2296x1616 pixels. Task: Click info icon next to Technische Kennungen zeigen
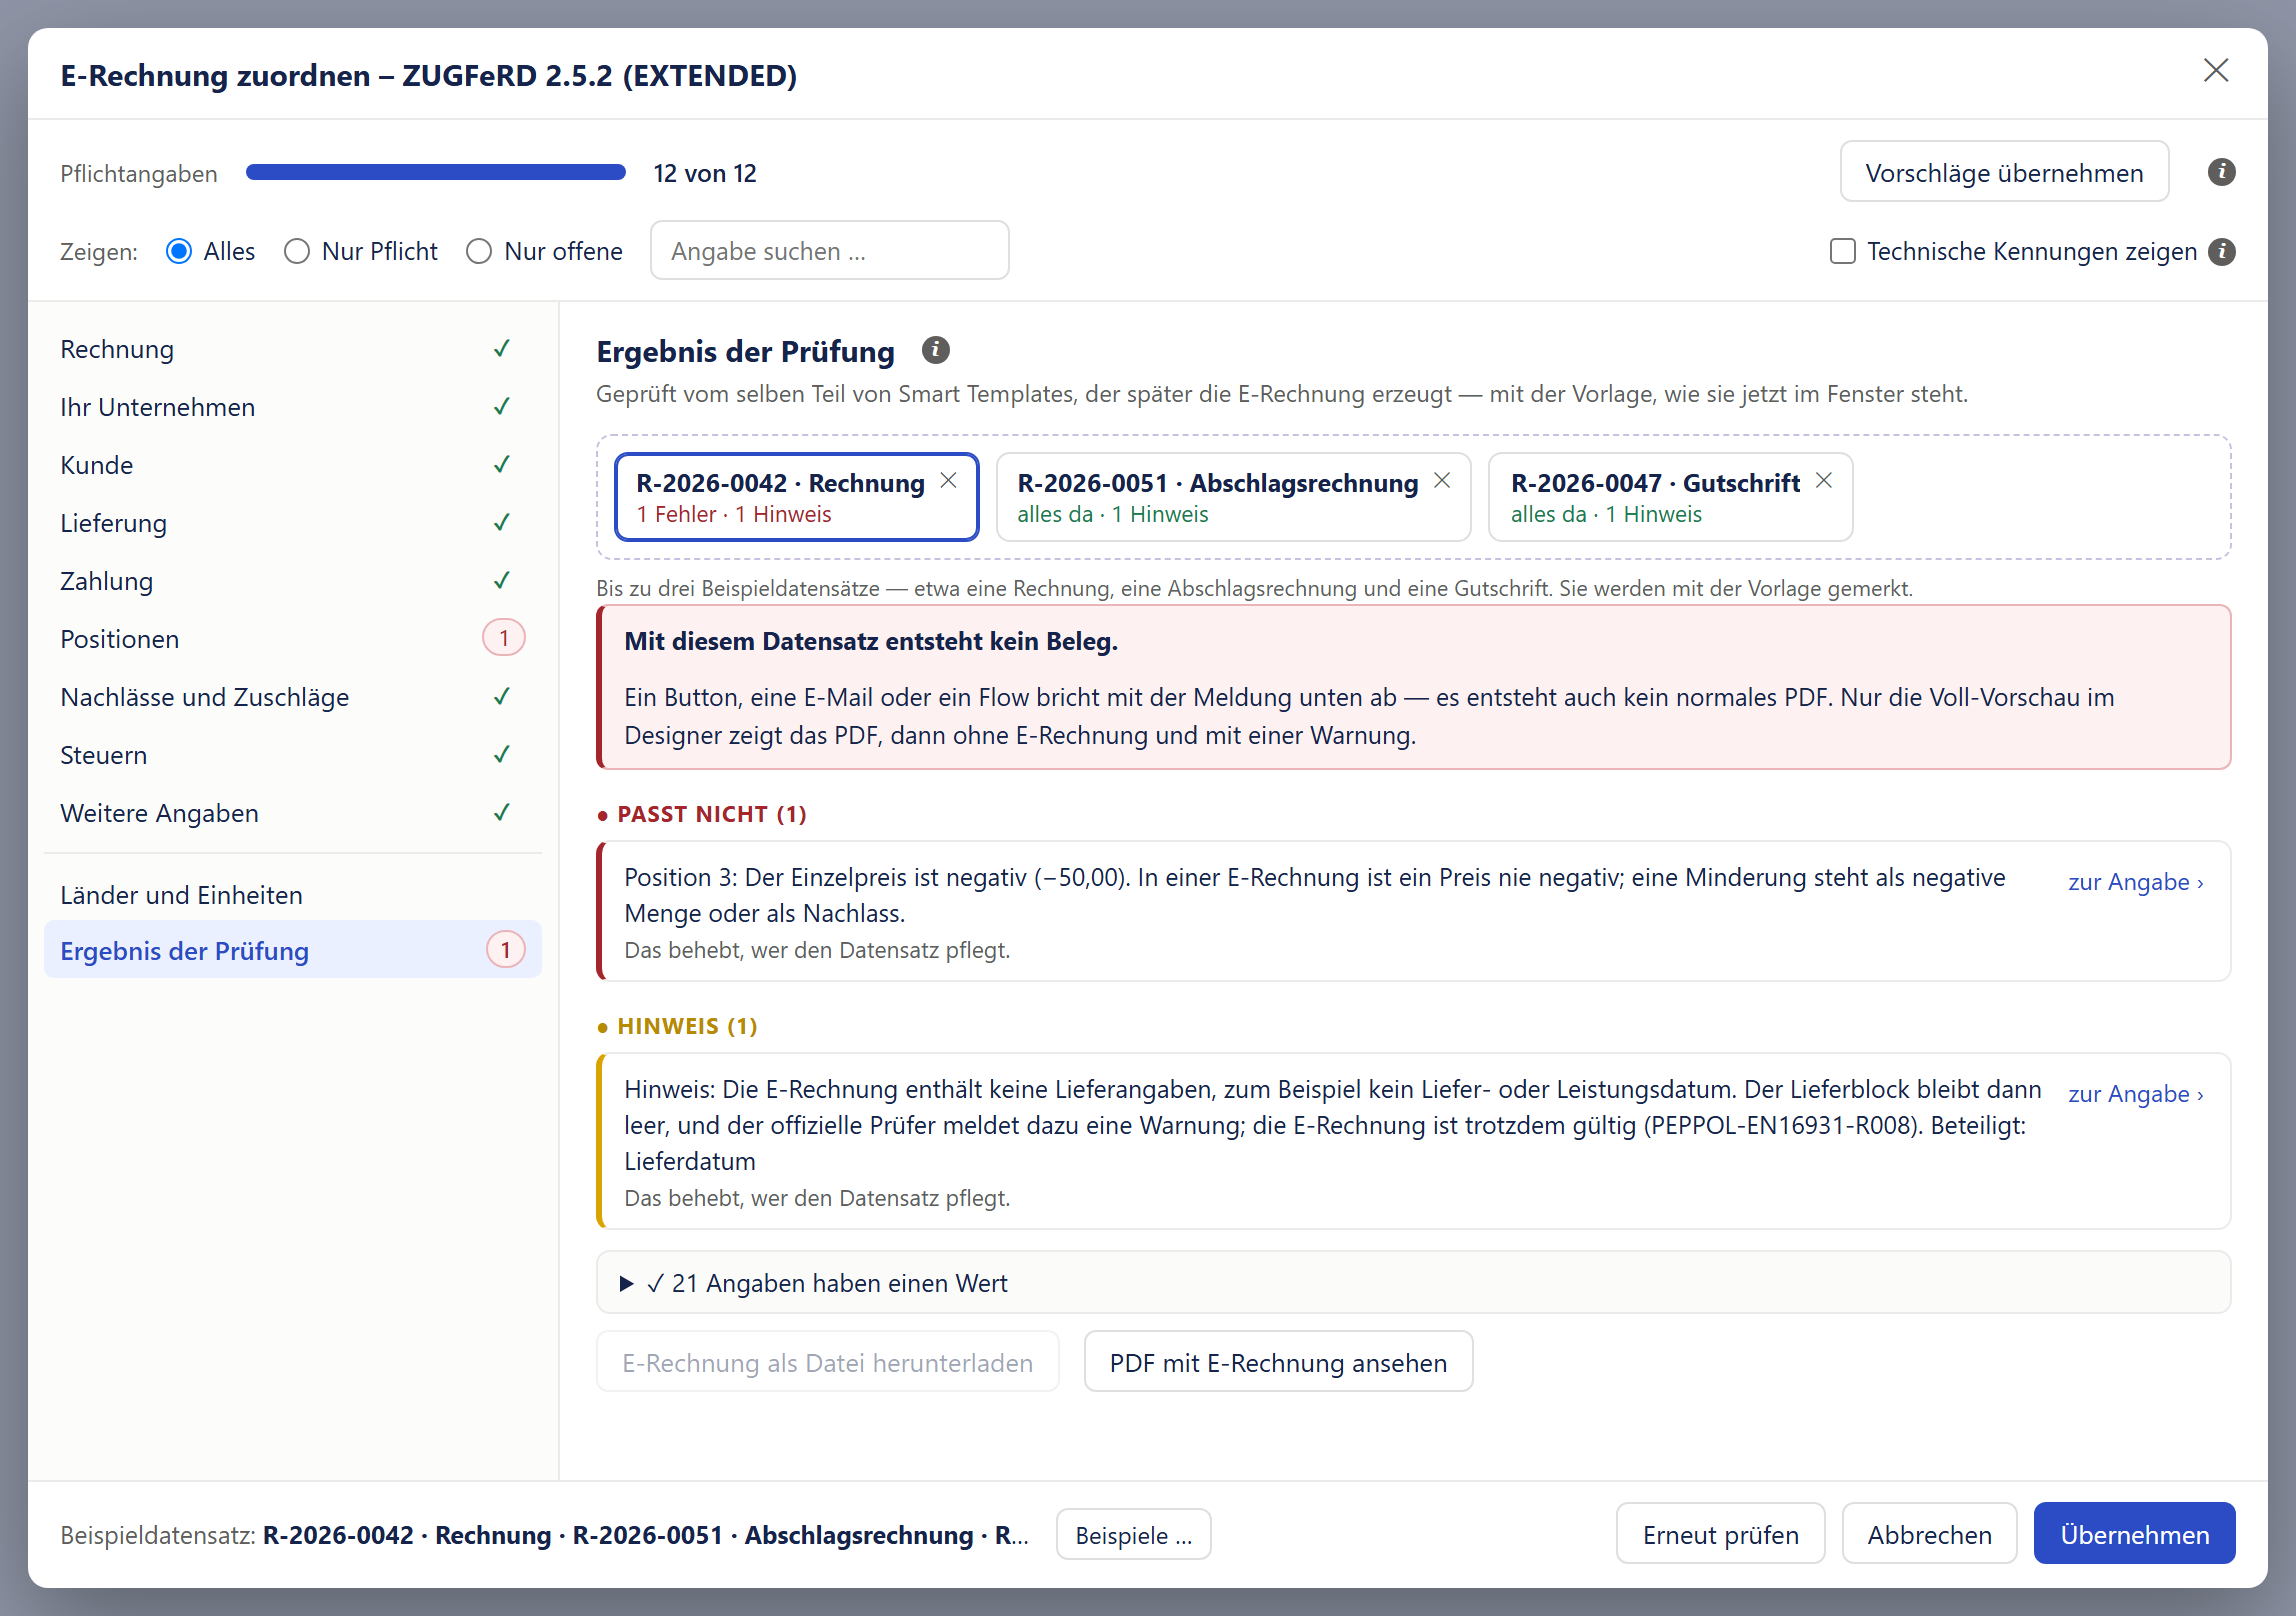coord(2221,251)
